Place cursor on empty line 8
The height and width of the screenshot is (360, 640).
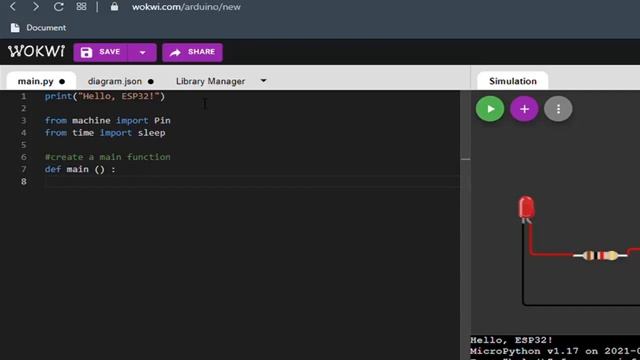[x=252, y=181]
